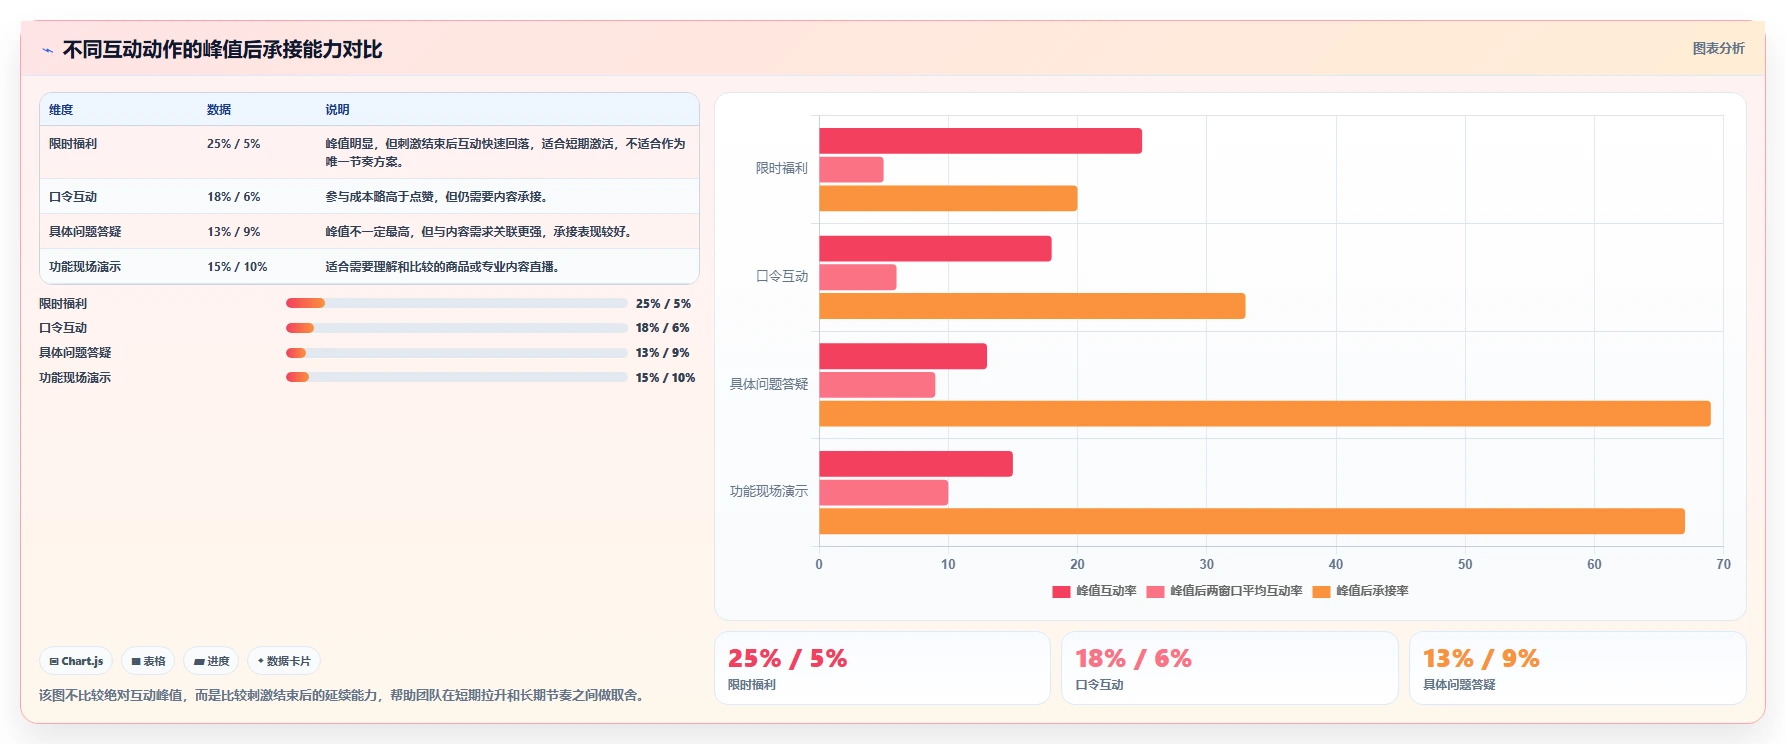Click the 具体问题答疑 orange 峰值后承接率 bar
The height and width of the screenshot is (744, 1786).
(x=1265, y=414)
